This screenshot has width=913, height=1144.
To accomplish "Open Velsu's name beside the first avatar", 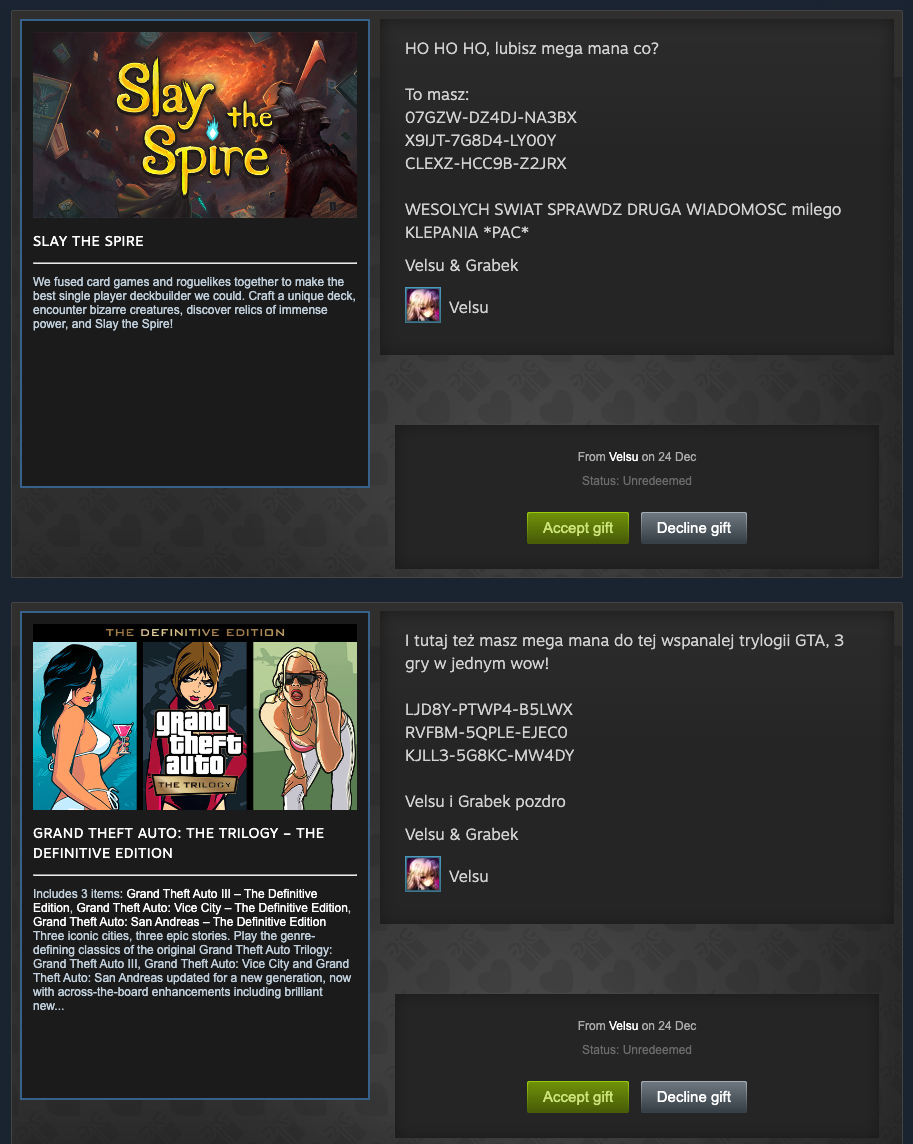I will click(x=469, y=307).
